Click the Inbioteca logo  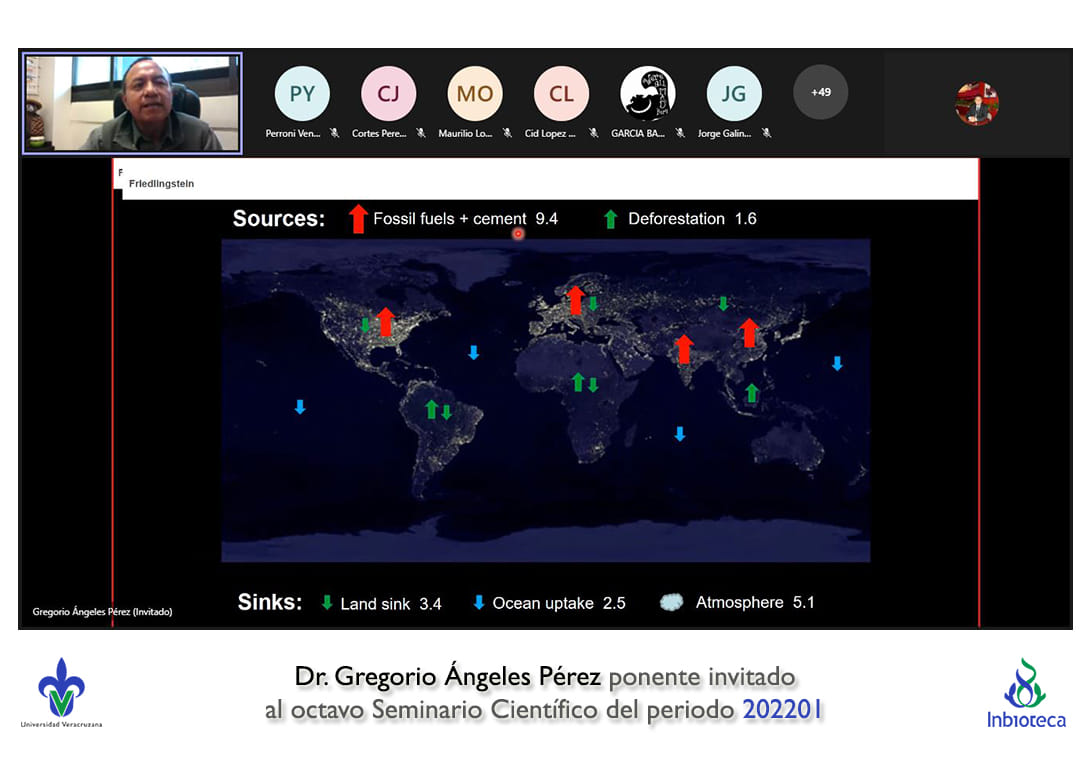tap(1025, 693)
